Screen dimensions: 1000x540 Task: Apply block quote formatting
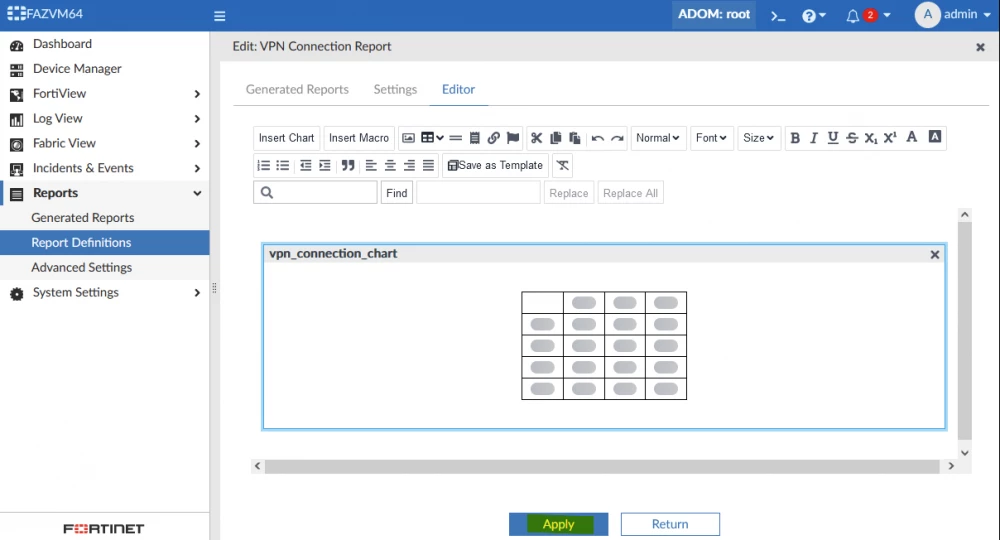[x=348, y=165]
